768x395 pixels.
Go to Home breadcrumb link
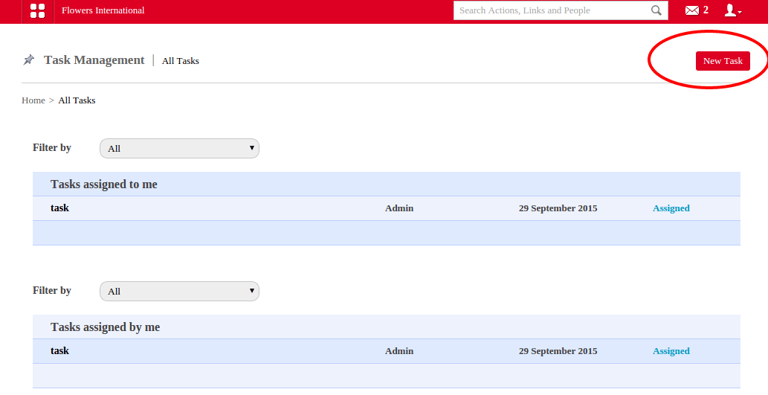tap(33, 100)
